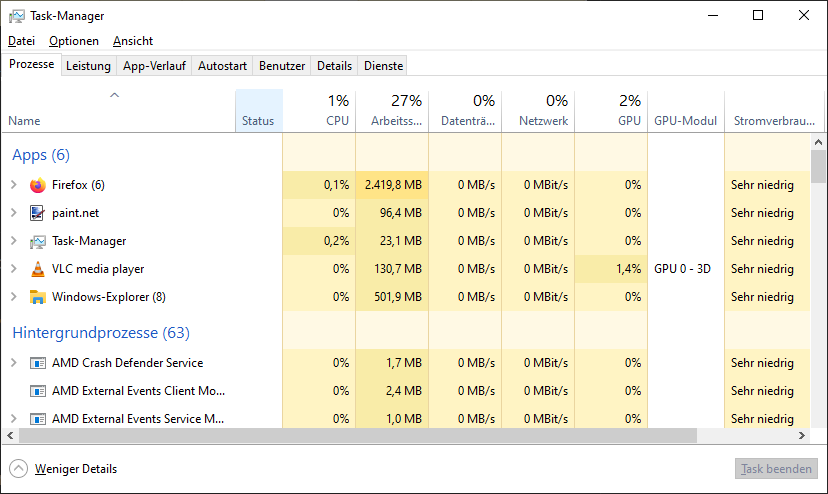The width and height of the screenshot is (828, 494).
Task: Expand the Task-Manager process entry
Action: pyautogui.click(x=14, y=241)
